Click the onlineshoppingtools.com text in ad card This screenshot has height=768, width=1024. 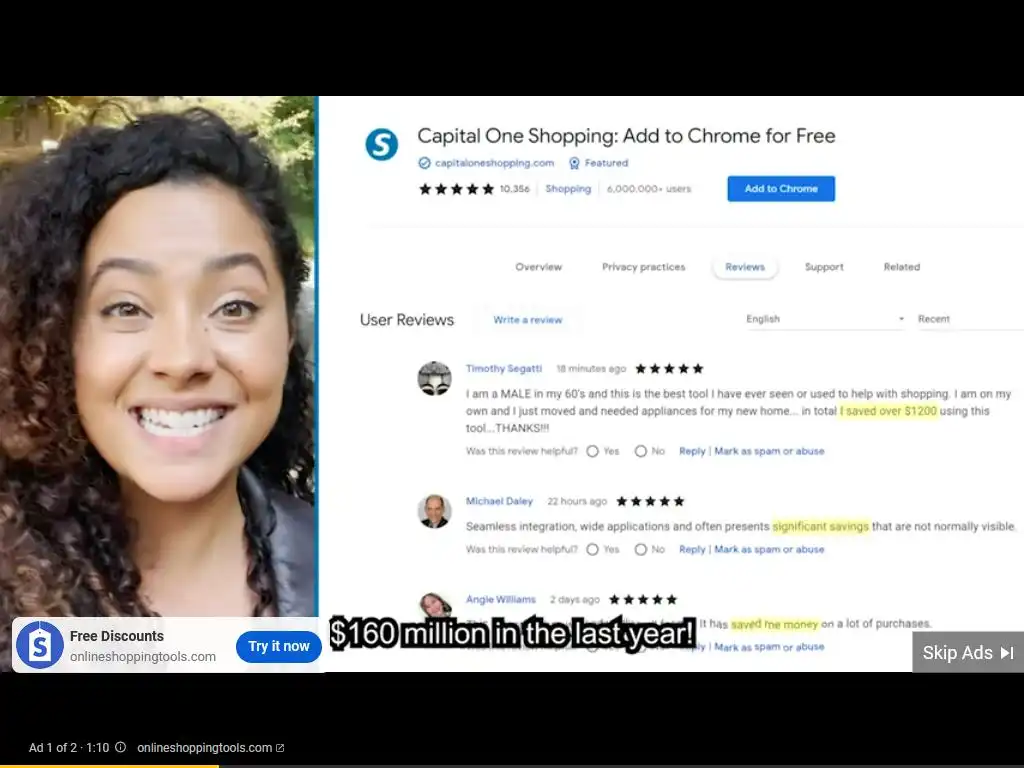pyautogui.click(x=143, y=657)
